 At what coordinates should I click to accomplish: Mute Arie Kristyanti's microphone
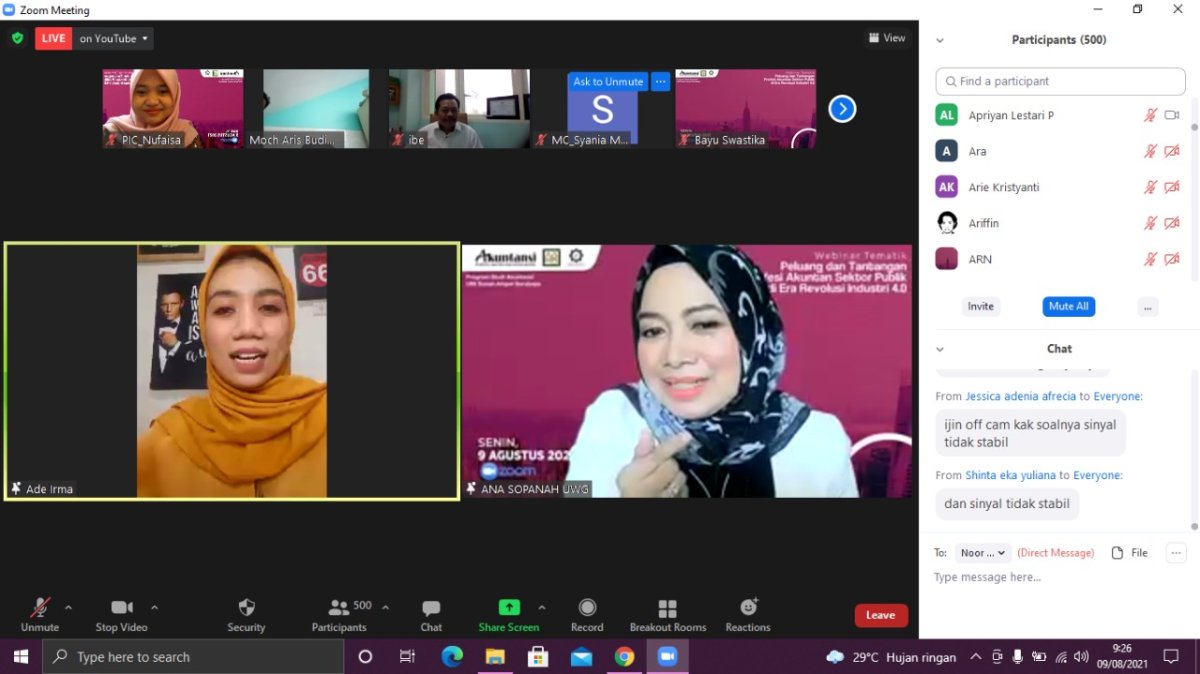pyautogui.click(x=1150, y=187)
